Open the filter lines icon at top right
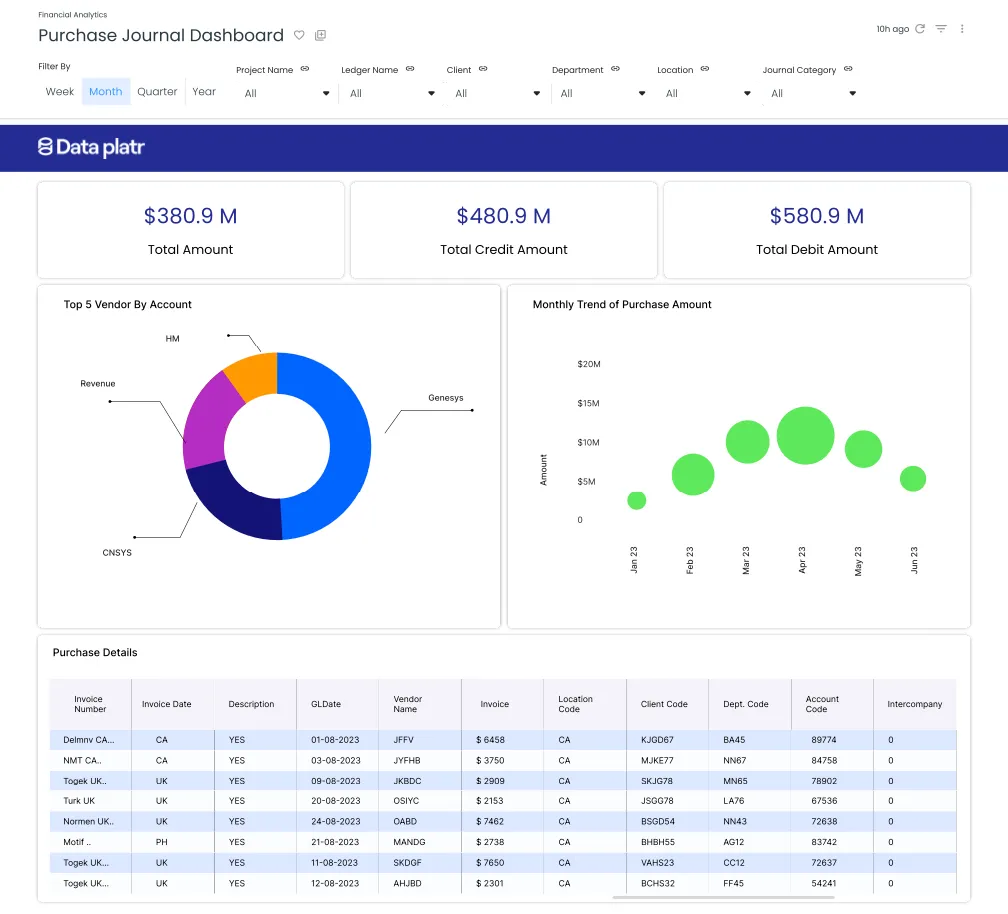 point(941,29)
